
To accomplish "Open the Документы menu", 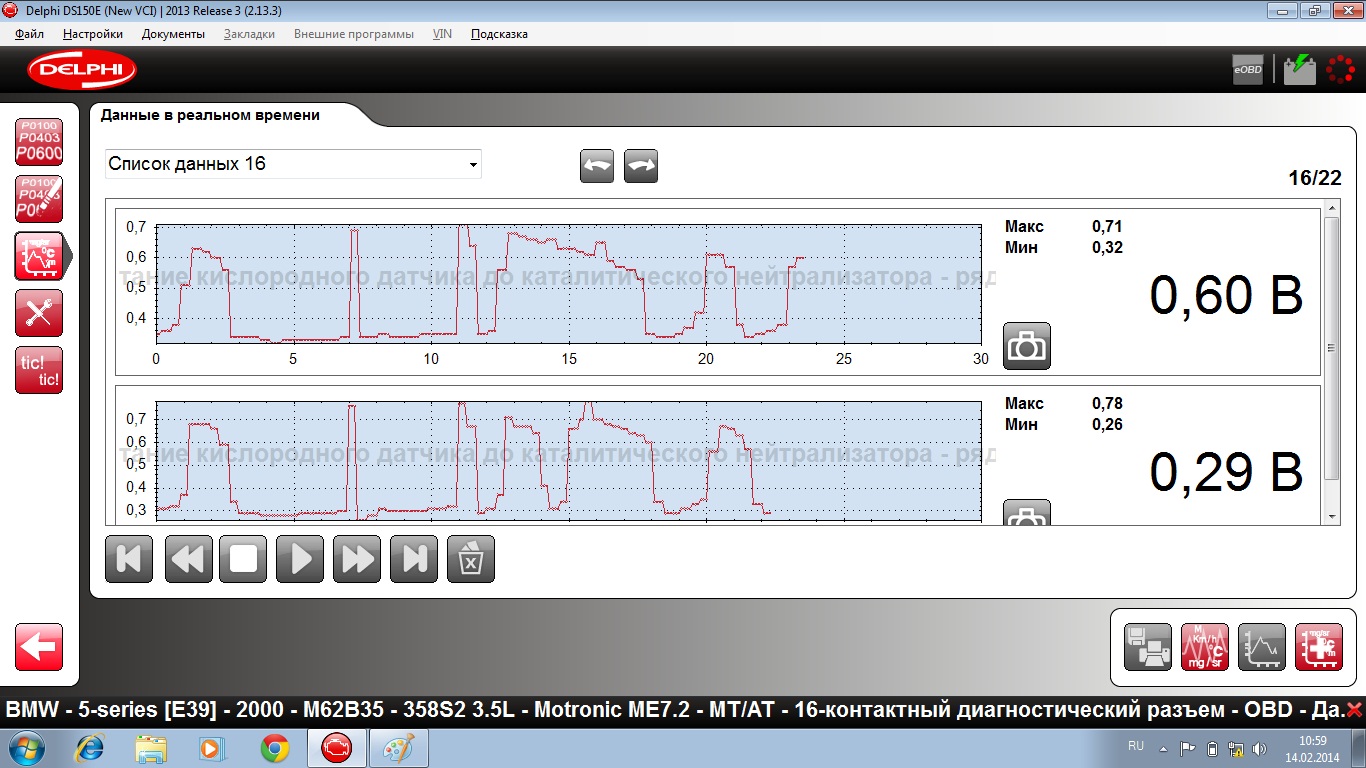I will [x=173, y=34].
